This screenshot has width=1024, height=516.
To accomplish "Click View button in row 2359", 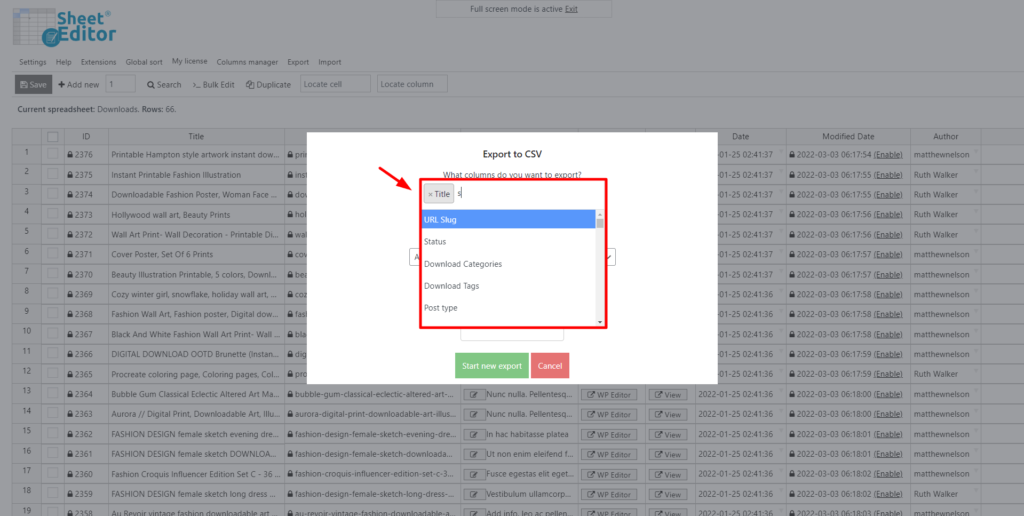I will click(668, 494).
